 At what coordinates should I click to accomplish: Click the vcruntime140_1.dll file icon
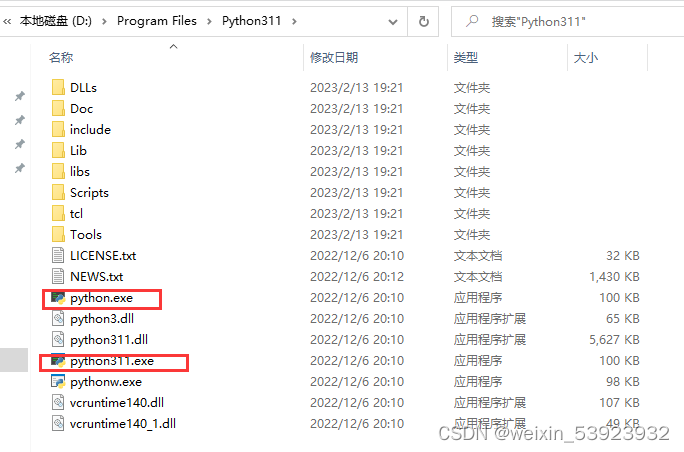[58, 423]
